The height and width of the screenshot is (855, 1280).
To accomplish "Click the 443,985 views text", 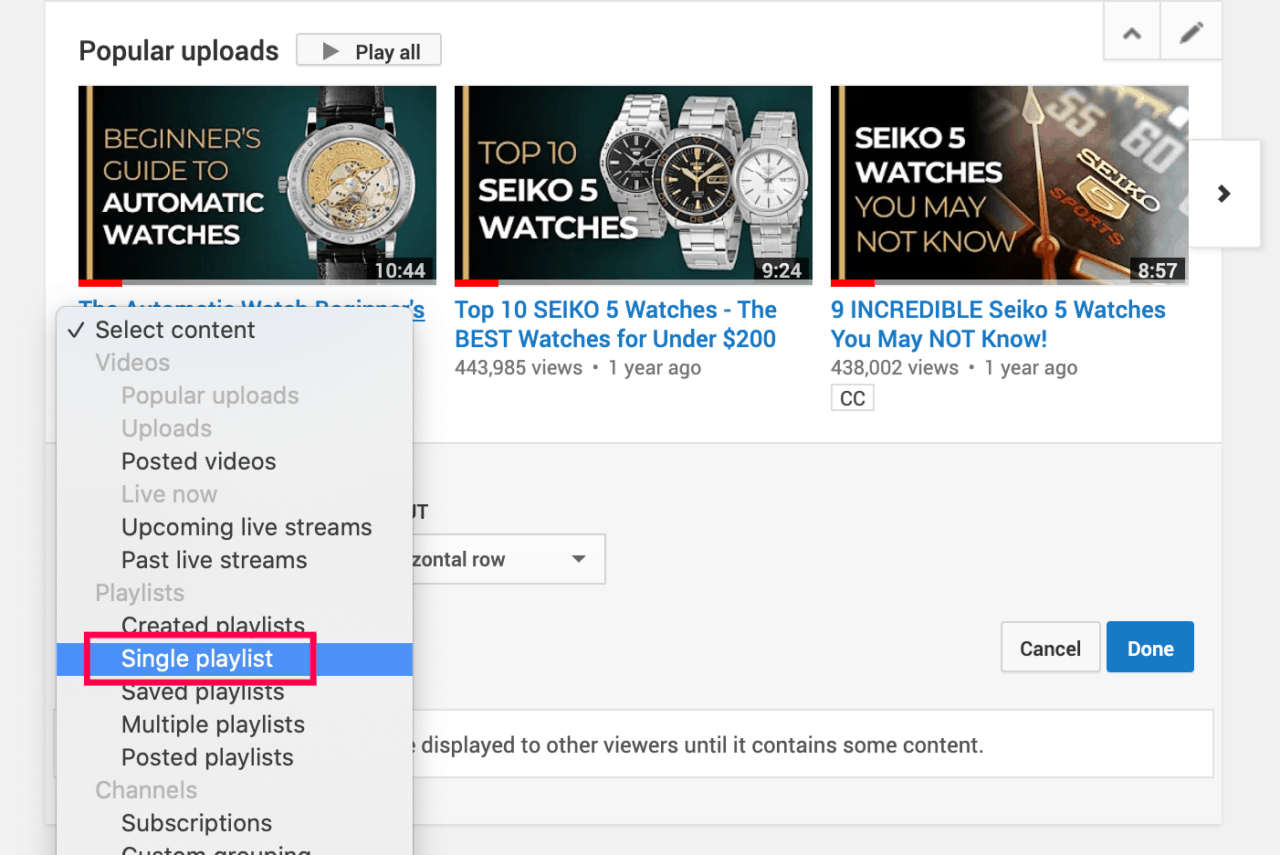I will 518,368.
